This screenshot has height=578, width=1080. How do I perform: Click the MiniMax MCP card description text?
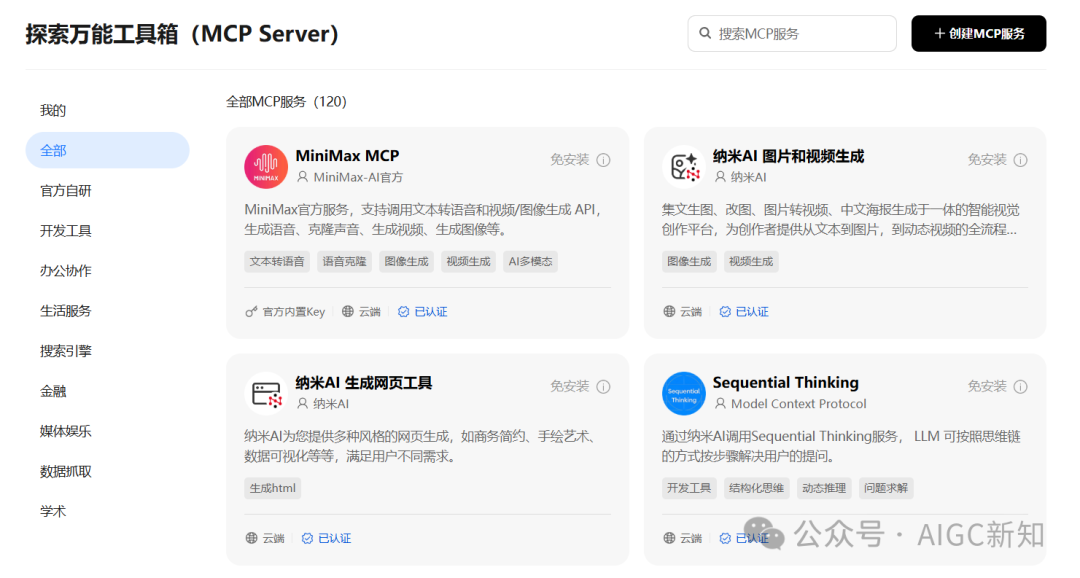point(423,220)
